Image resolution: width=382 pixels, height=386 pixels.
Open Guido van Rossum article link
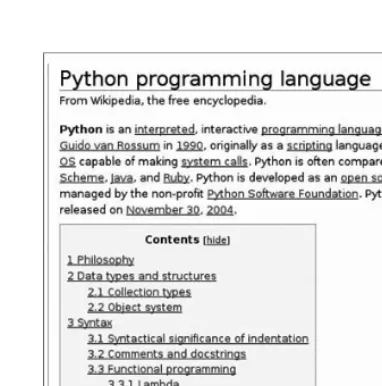110,146
